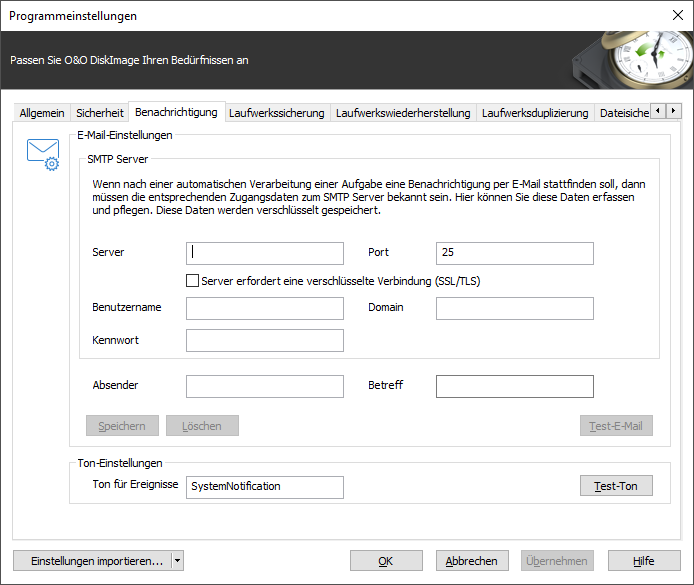Screen dimensions: 694x585
Task: Confirm with the OK button
Action: pyautogui.click(x=386, y=561)
